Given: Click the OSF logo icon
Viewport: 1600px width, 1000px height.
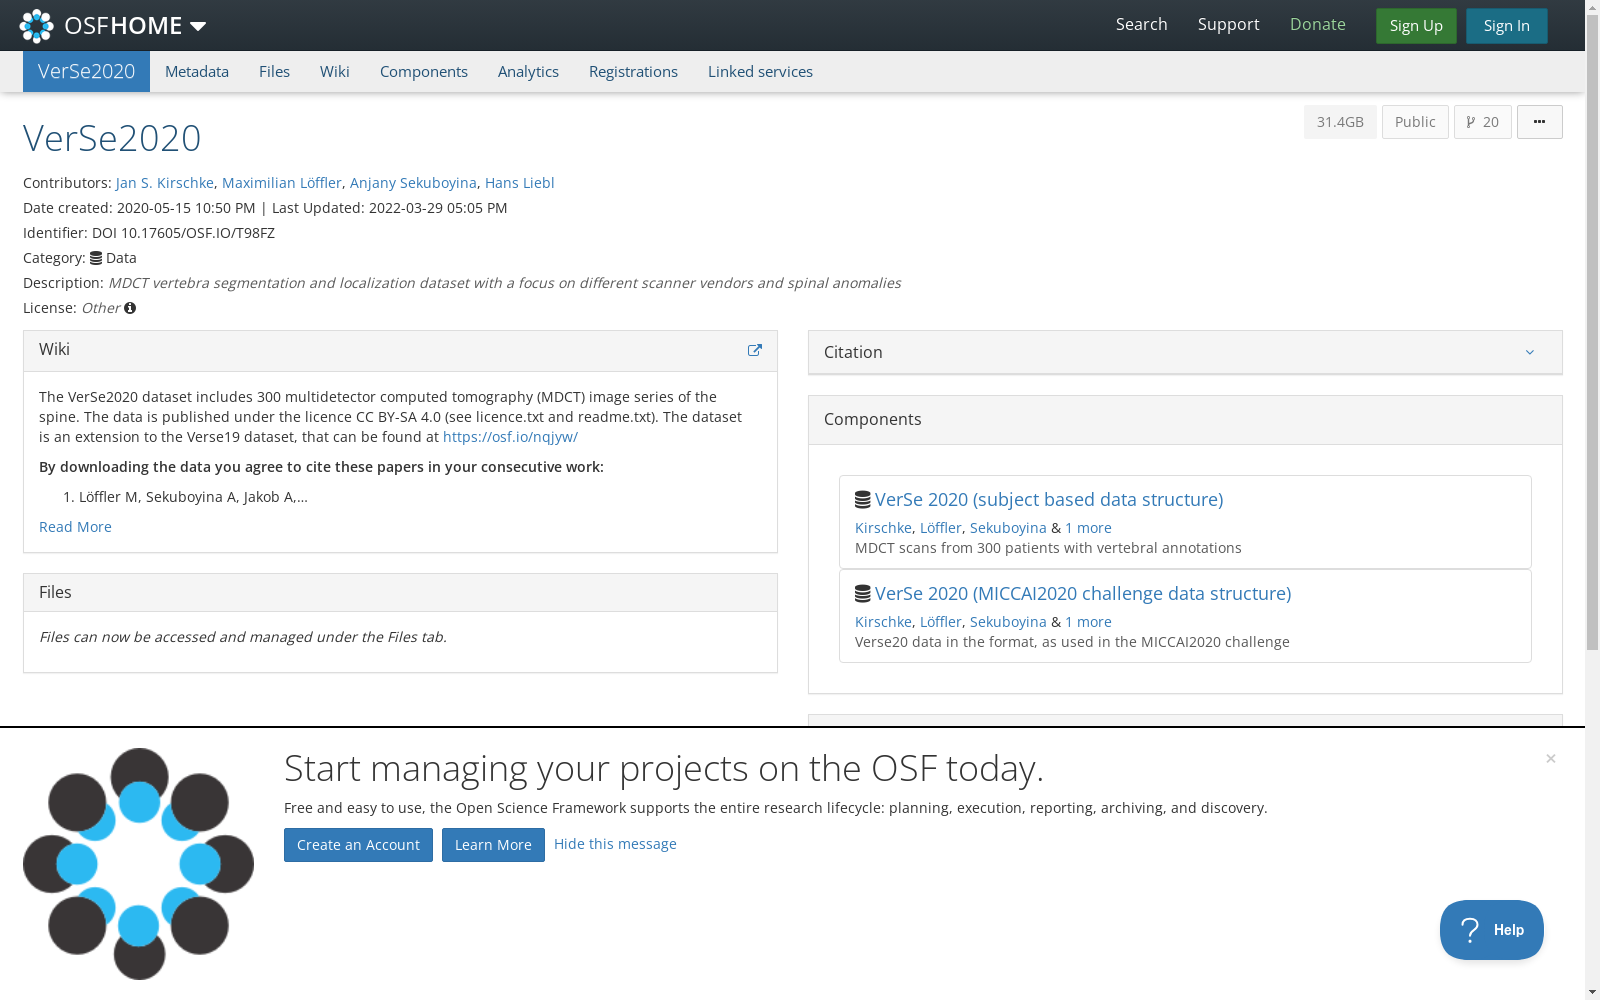Looking at the screenshot, I should click(37, 26).
